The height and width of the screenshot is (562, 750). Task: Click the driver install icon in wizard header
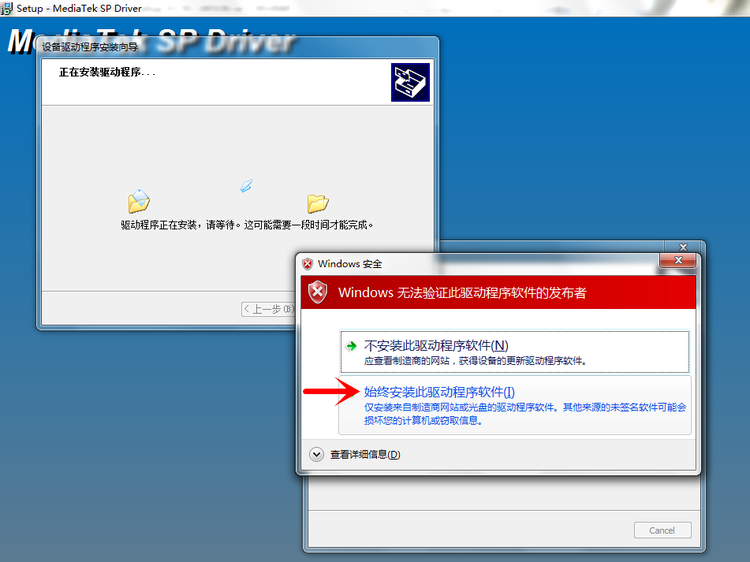coord(410,82)
